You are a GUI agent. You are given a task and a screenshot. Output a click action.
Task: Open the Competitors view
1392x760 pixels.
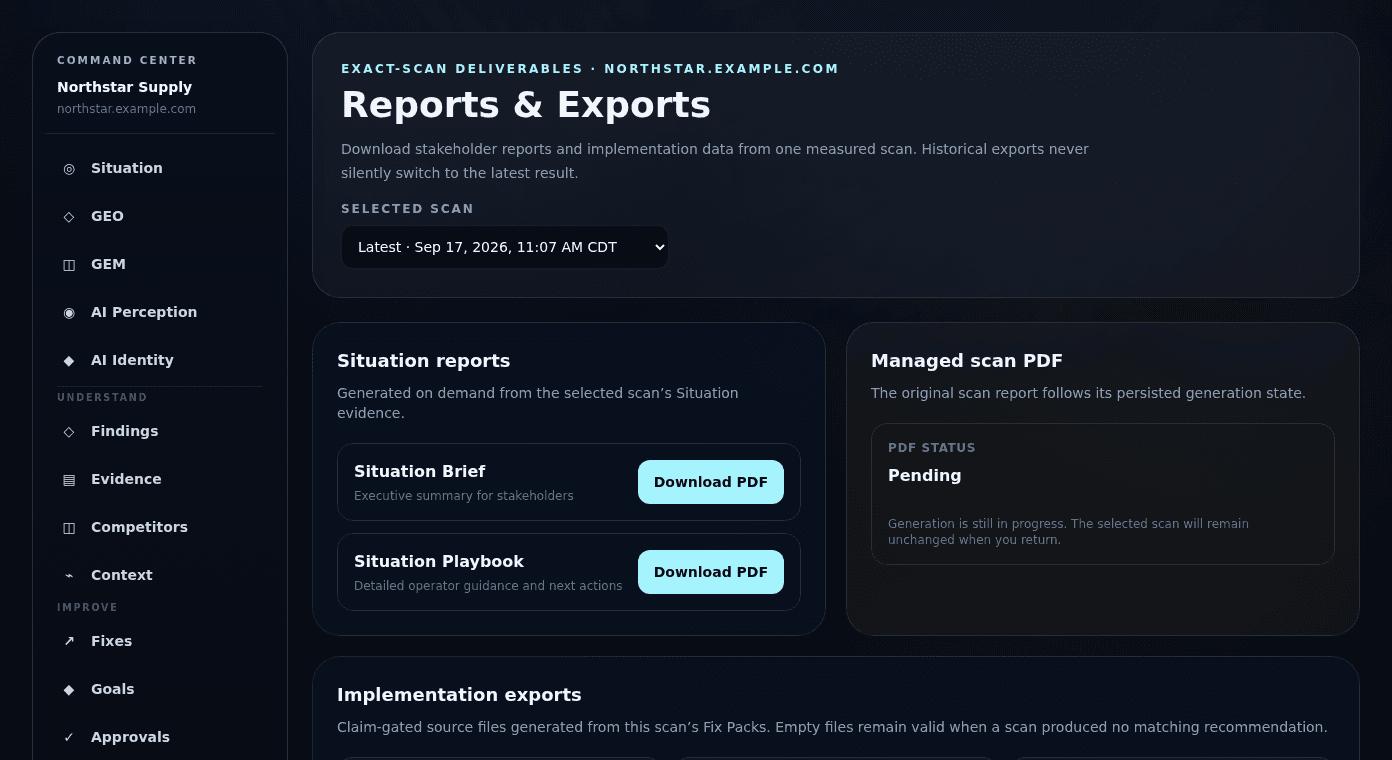click(x=160, y=527)
